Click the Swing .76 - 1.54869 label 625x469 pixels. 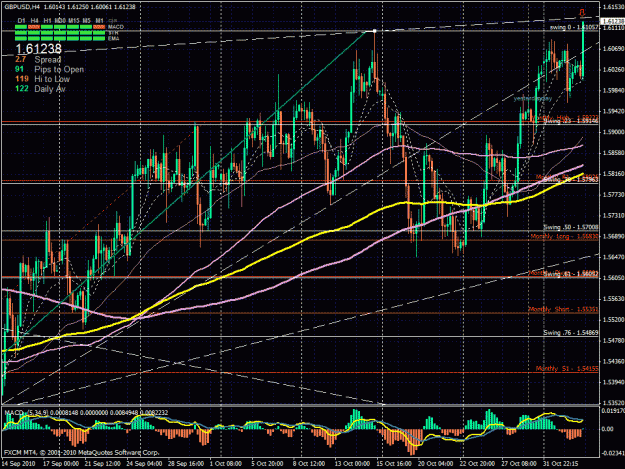[x=570, y=332]
